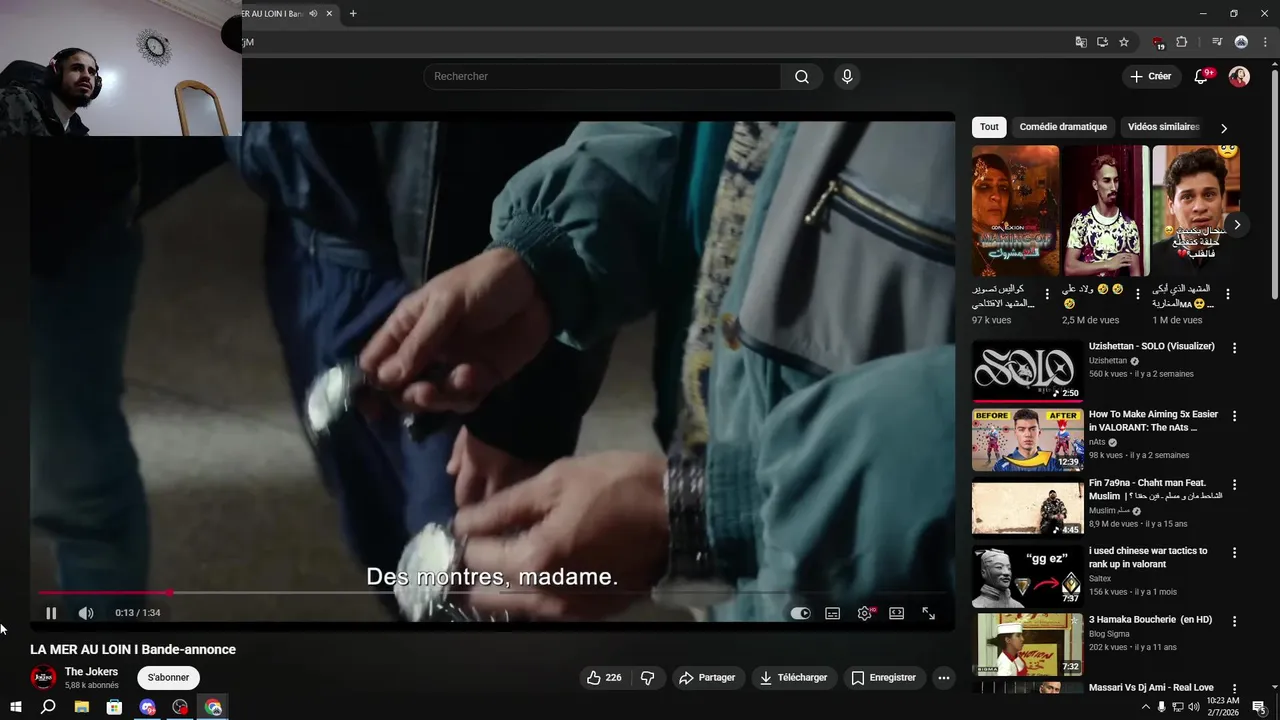The width and height of the screenshot is (1280, 720).
Task: Open options for 1 M de vues Short
Action: click(x=1227, y=295)
